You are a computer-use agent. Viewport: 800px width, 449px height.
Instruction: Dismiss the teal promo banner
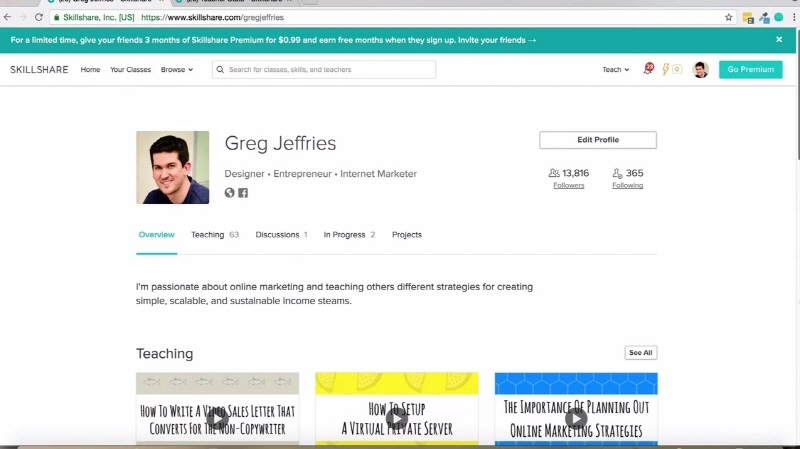click(x=779, y=39)
